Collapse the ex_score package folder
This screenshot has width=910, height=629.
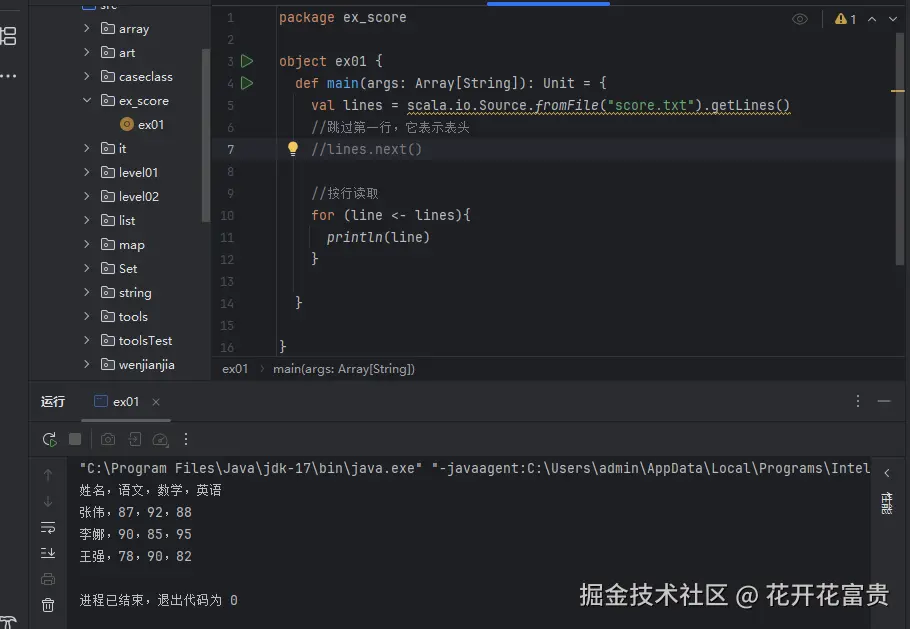coord(87,100)
